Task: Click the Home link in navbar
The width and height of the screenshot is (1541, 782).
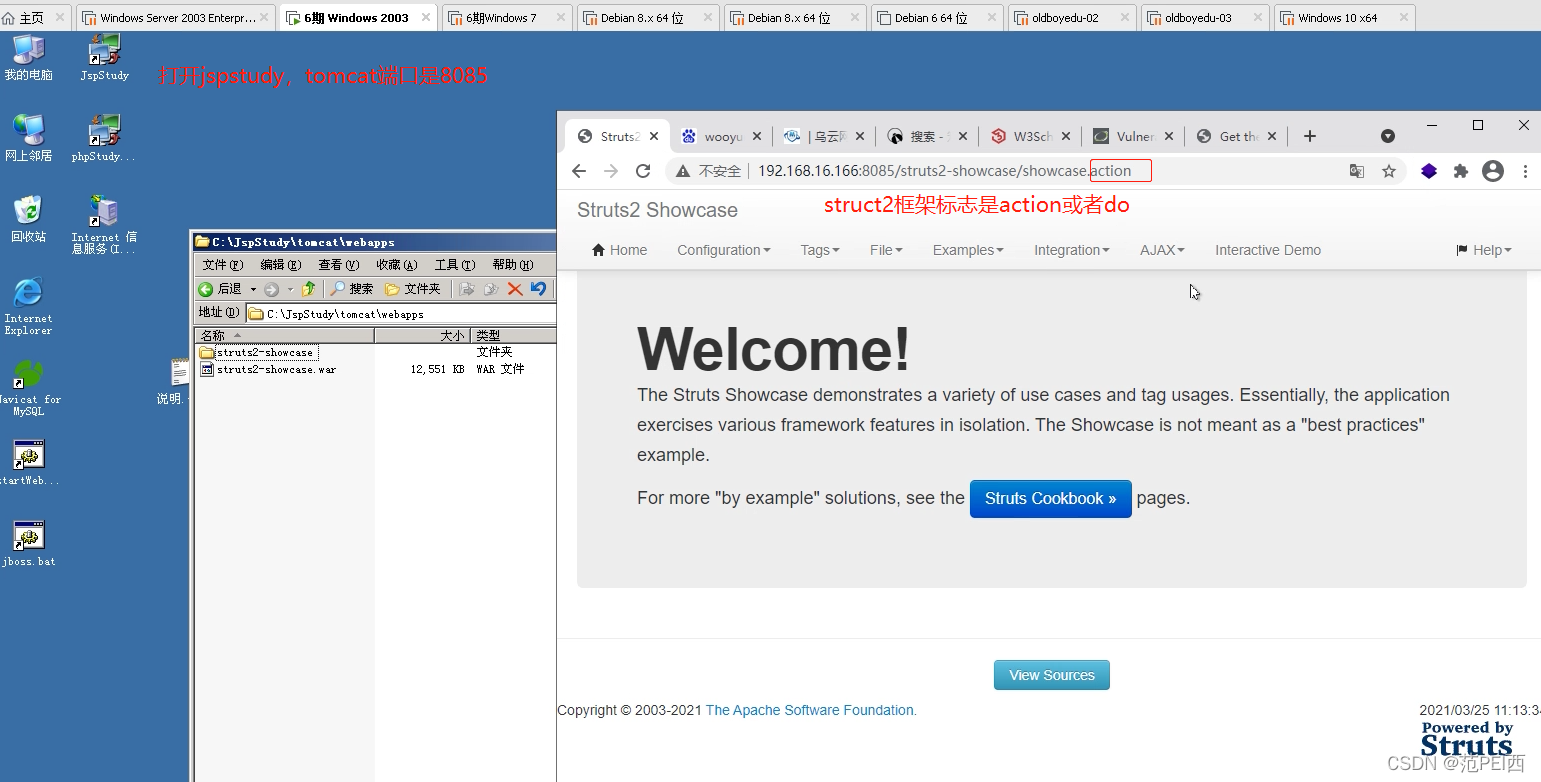Action: [x=620, y=250]
